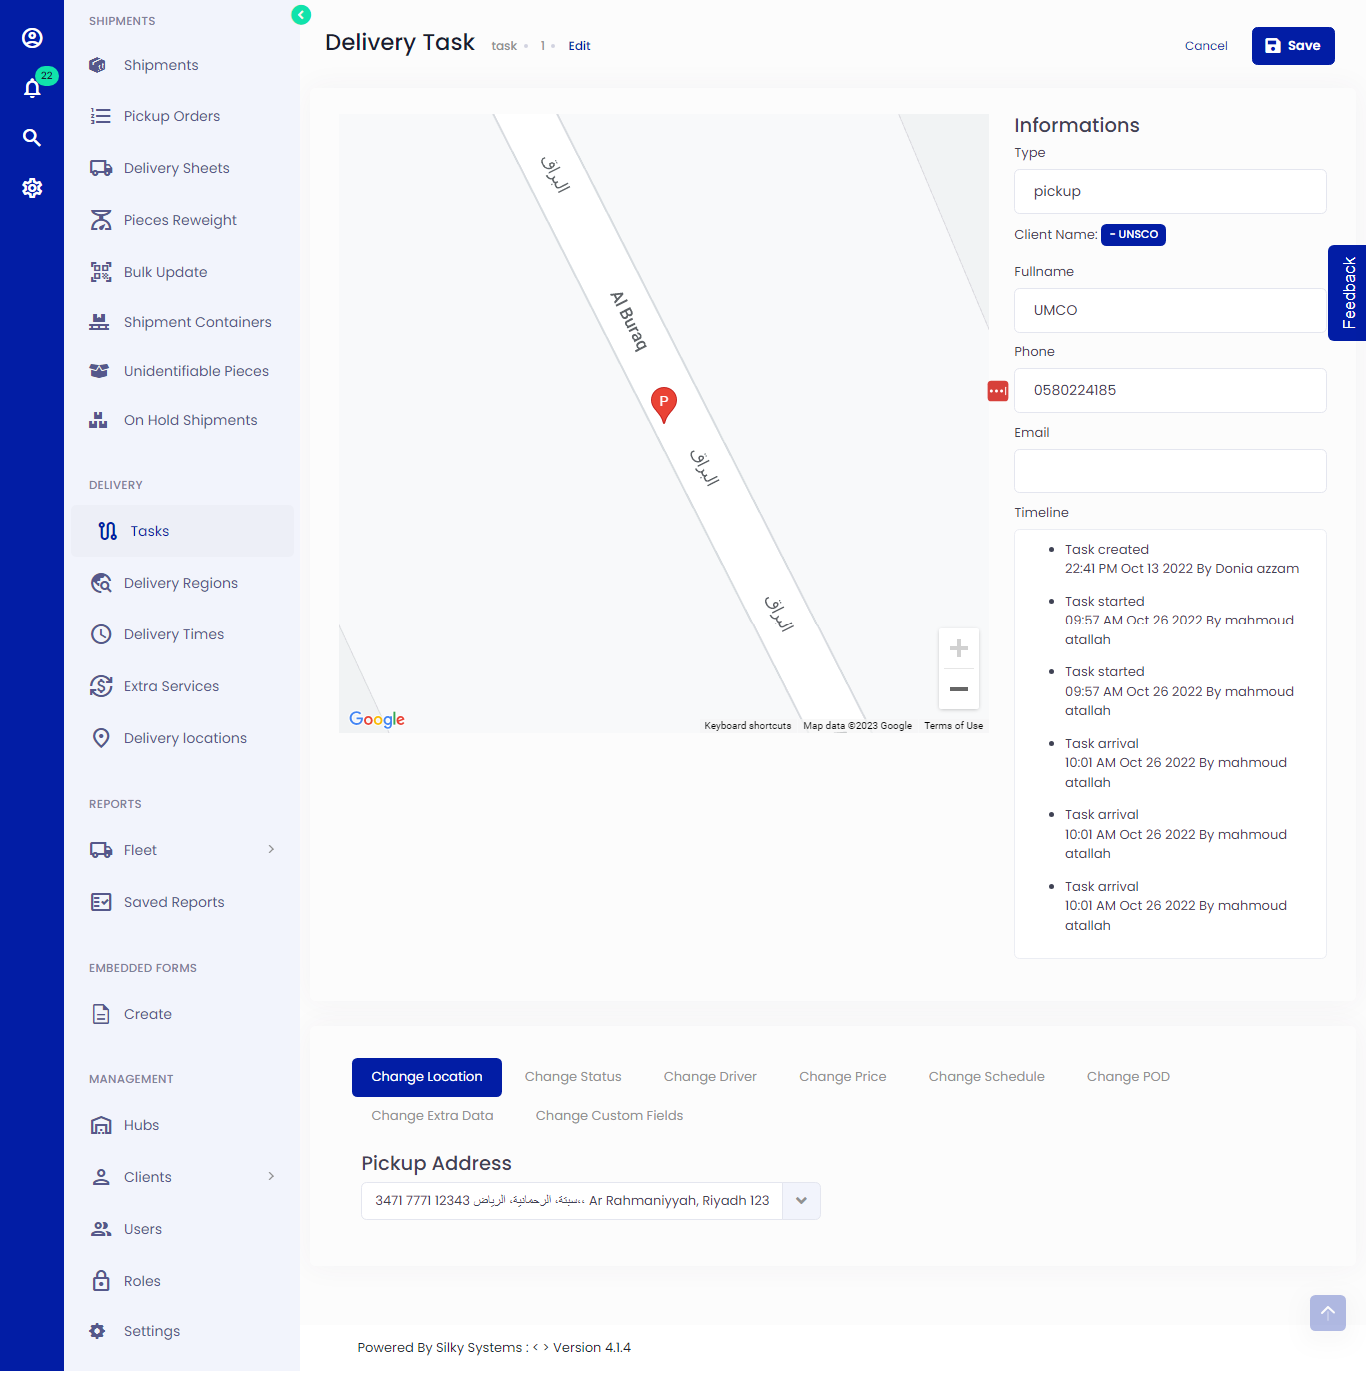The width and height of the screenshot is (1366, 1373).
Task: Click the Edit link next to task
Action: click(x=579, y=45)
